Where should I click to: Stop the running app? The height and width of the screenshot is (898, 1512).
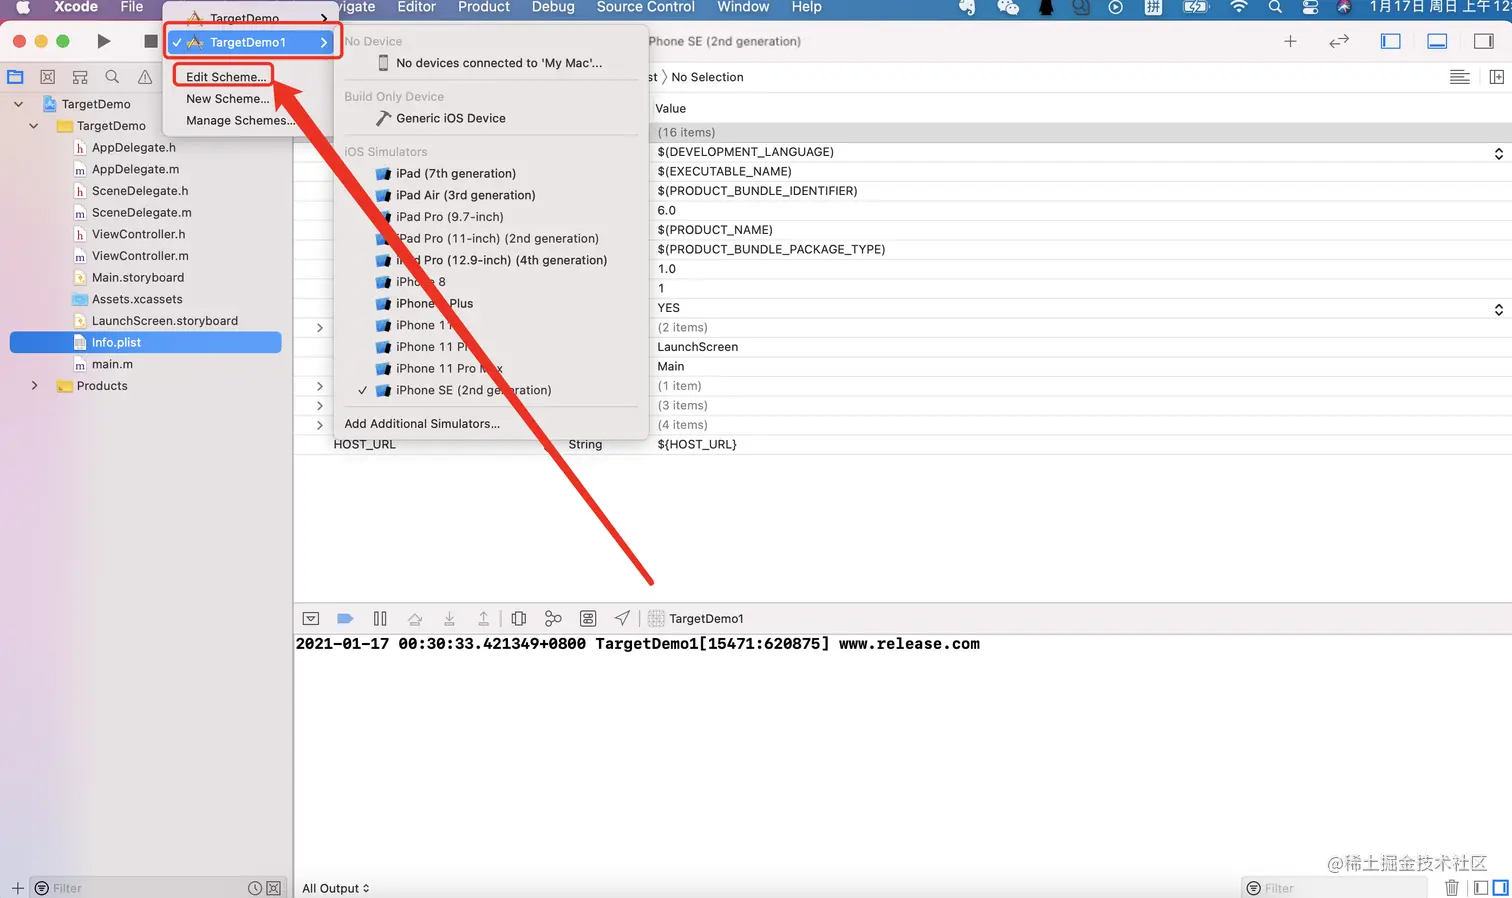point(151,41)
